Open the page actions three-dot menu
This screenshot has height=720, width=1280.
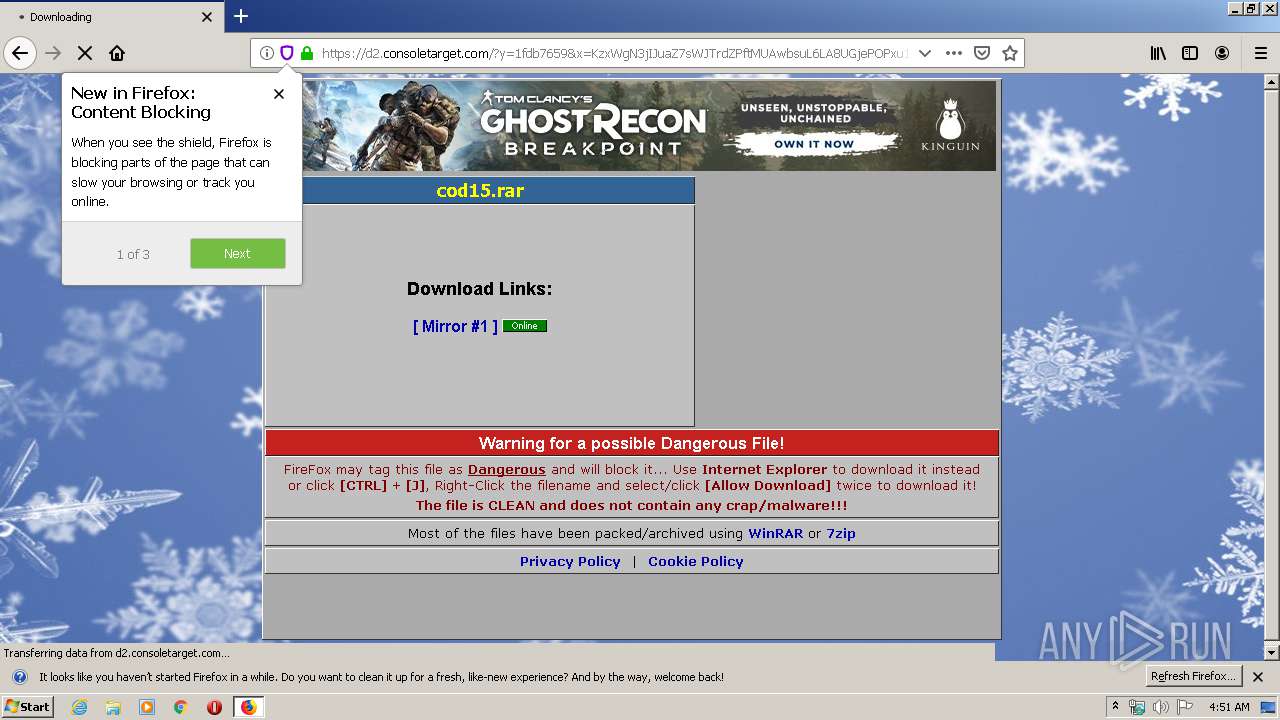[954, 53]
